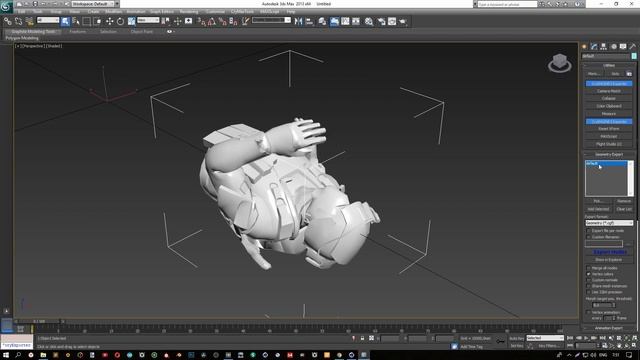Switch to the Create command panel
This screenshot has width=640, height=360.
(x=584, y=47)
